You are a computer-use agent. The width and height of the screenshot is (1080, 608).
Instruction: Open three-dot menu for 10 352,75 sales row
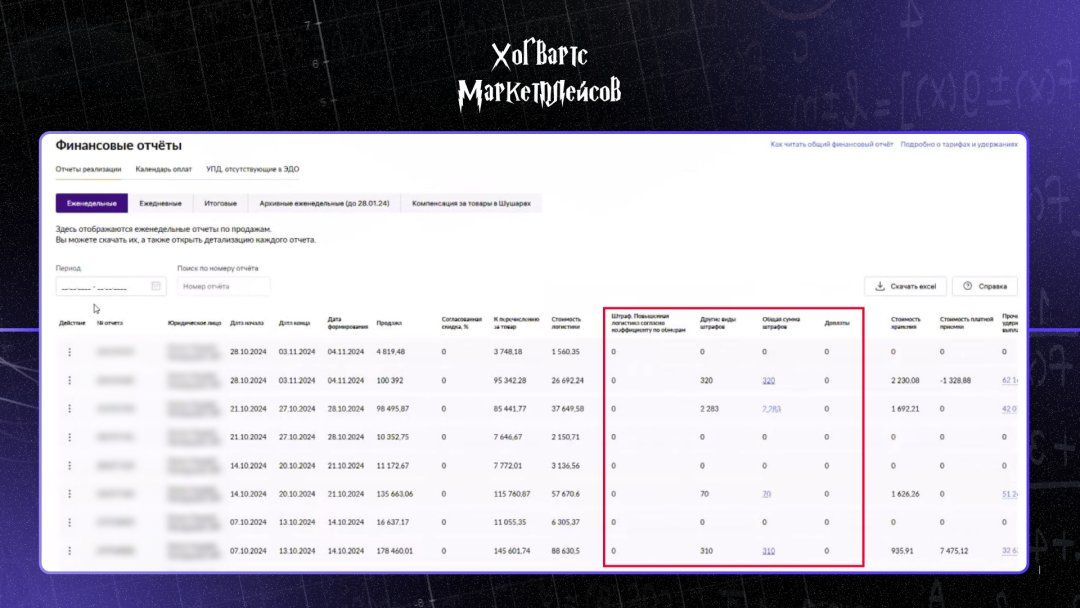click(x=69, y=437)
